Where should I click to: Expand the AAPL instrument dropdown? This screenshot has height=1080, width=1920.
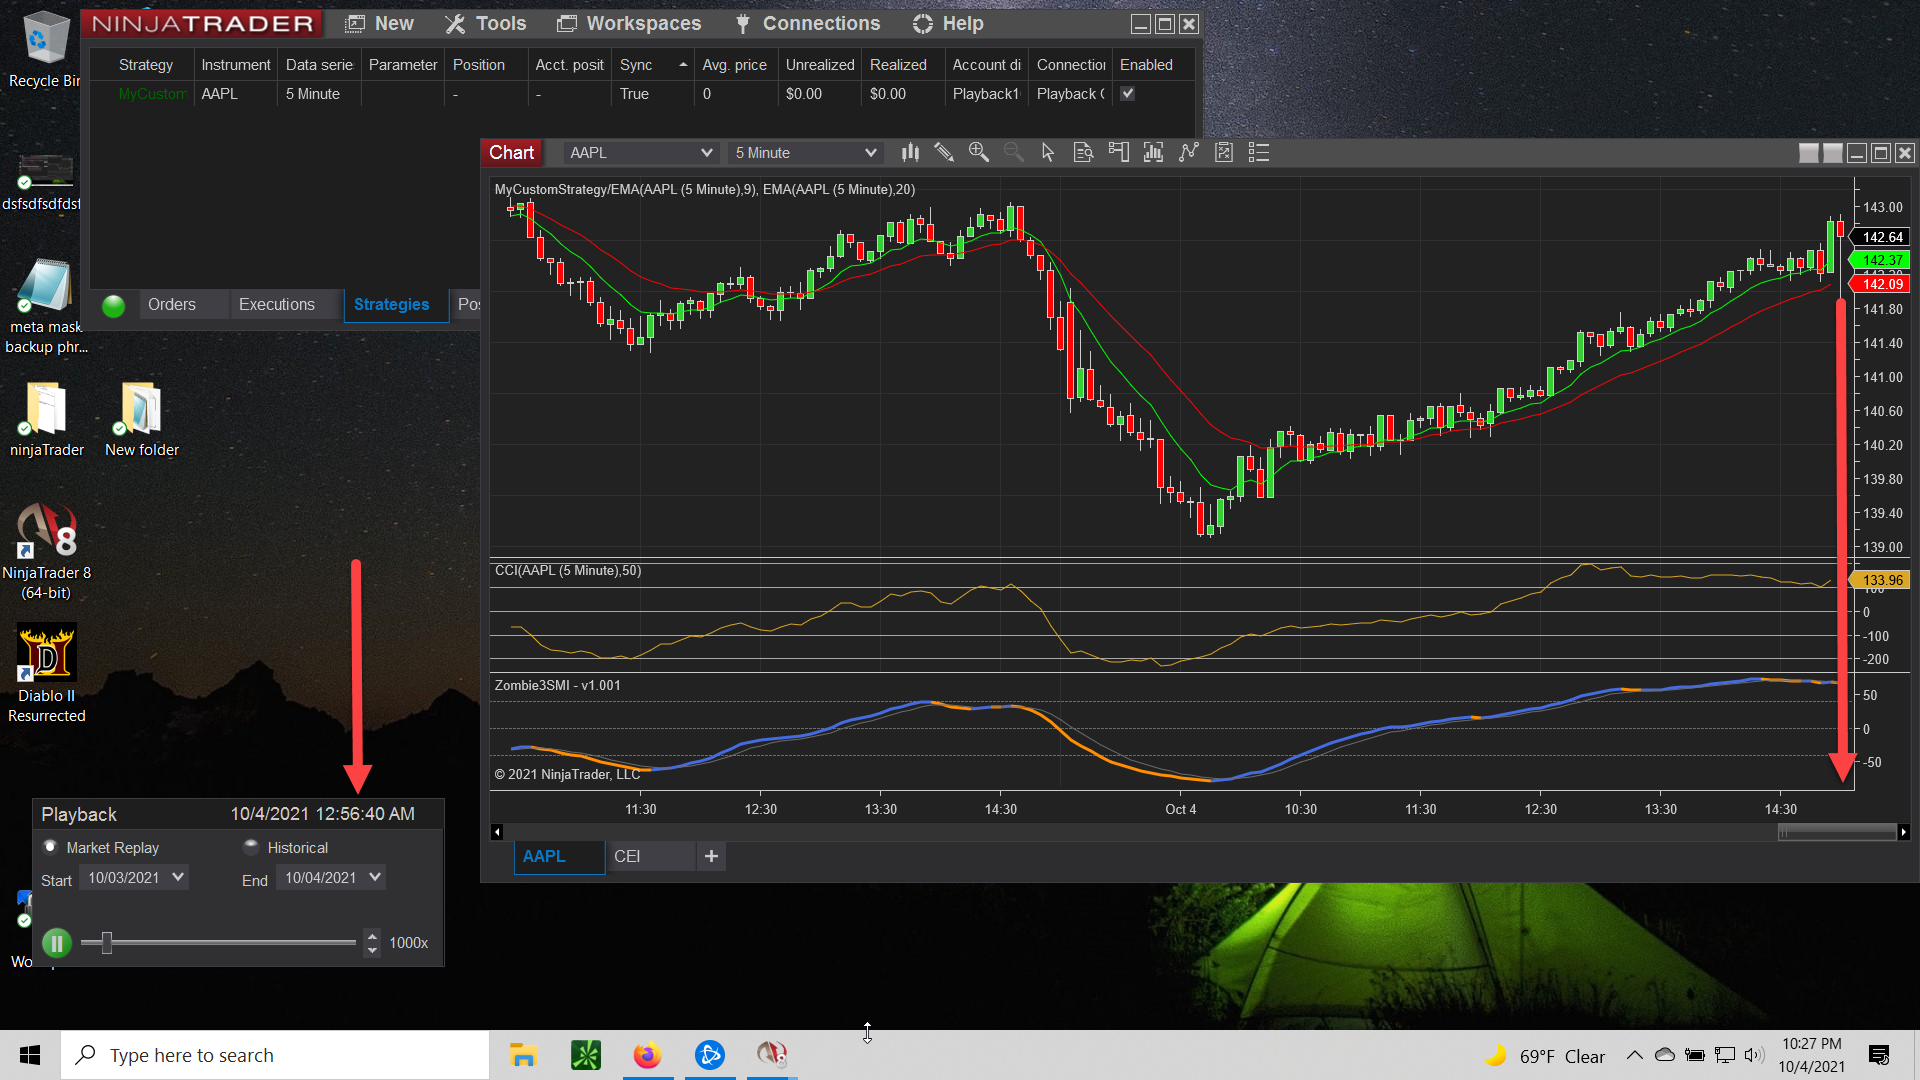coord(706,153)
